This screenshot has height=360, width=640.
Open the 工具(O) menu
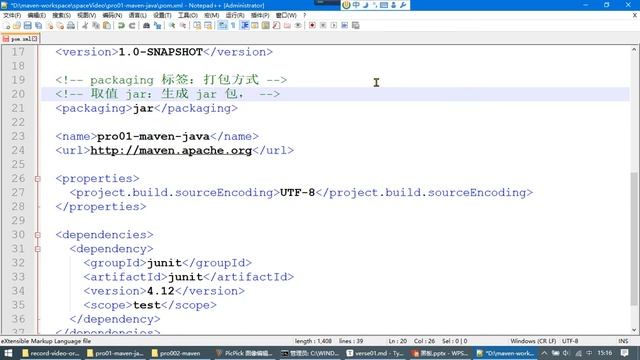188,15
